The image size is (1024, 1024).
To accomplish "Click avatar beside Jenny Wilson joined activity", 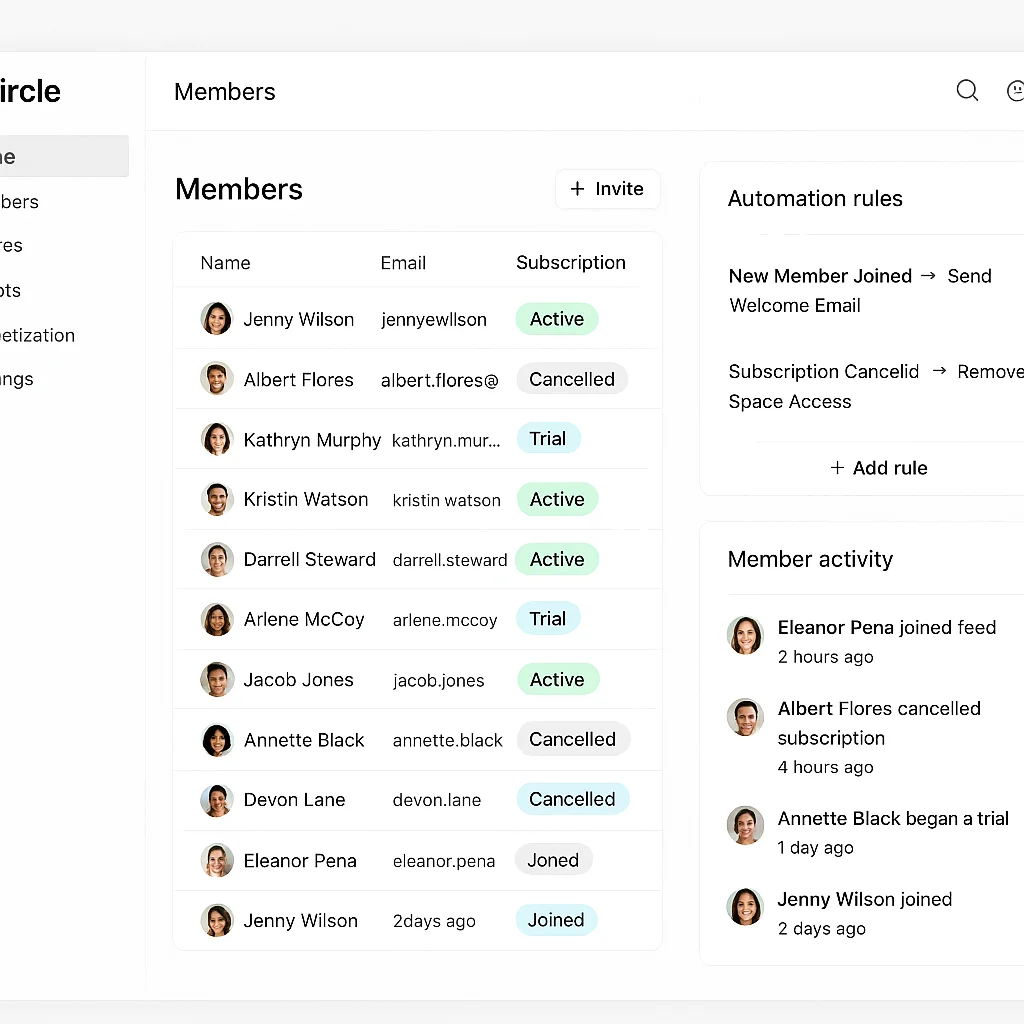I will [745, 906].
